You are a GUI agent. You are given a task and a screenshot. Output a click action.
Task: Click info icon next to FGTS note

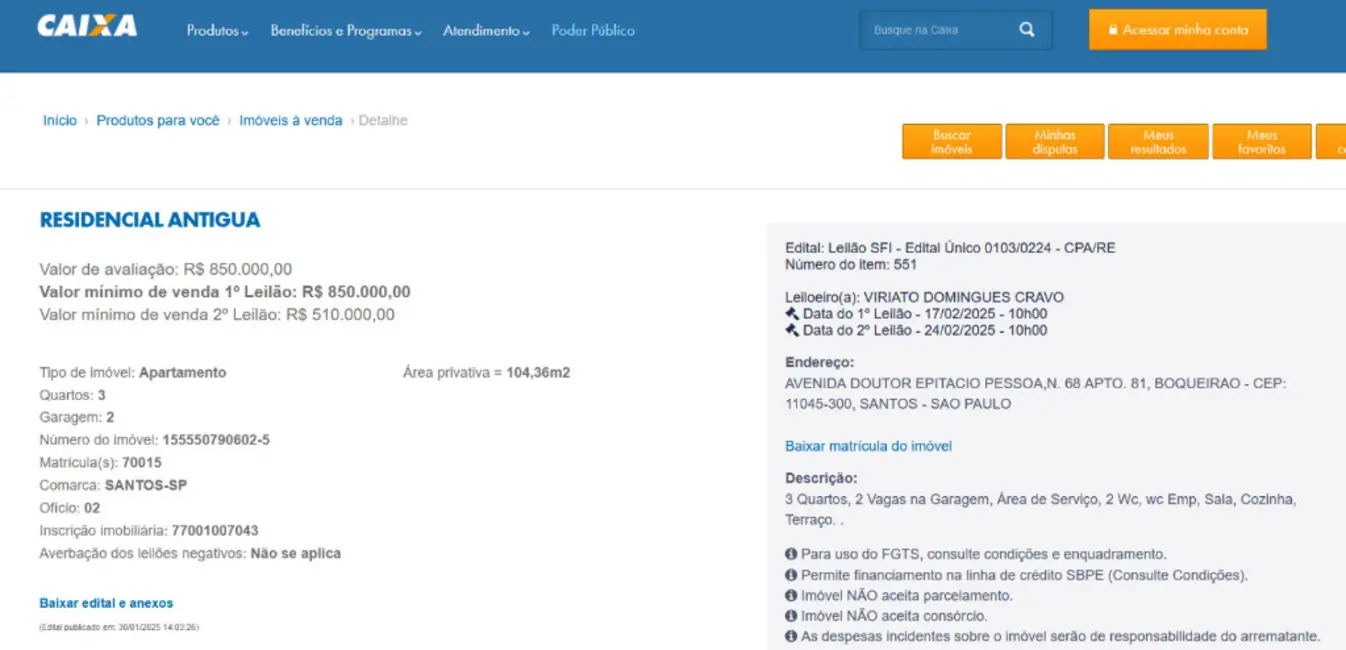(791, 554)
